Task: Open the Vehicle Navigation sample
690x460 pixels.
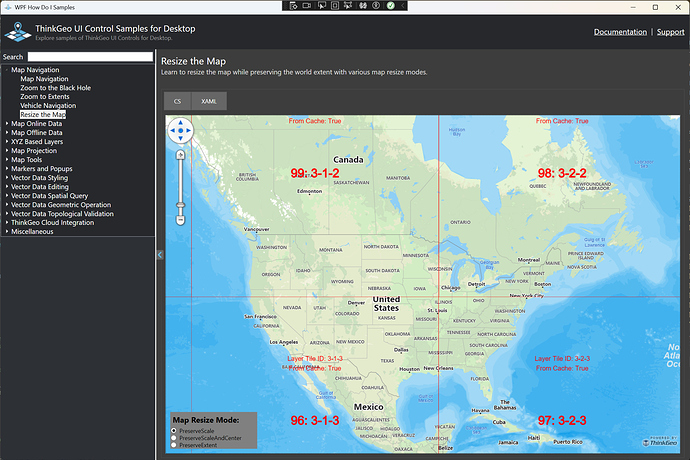Action: [48, 106]
